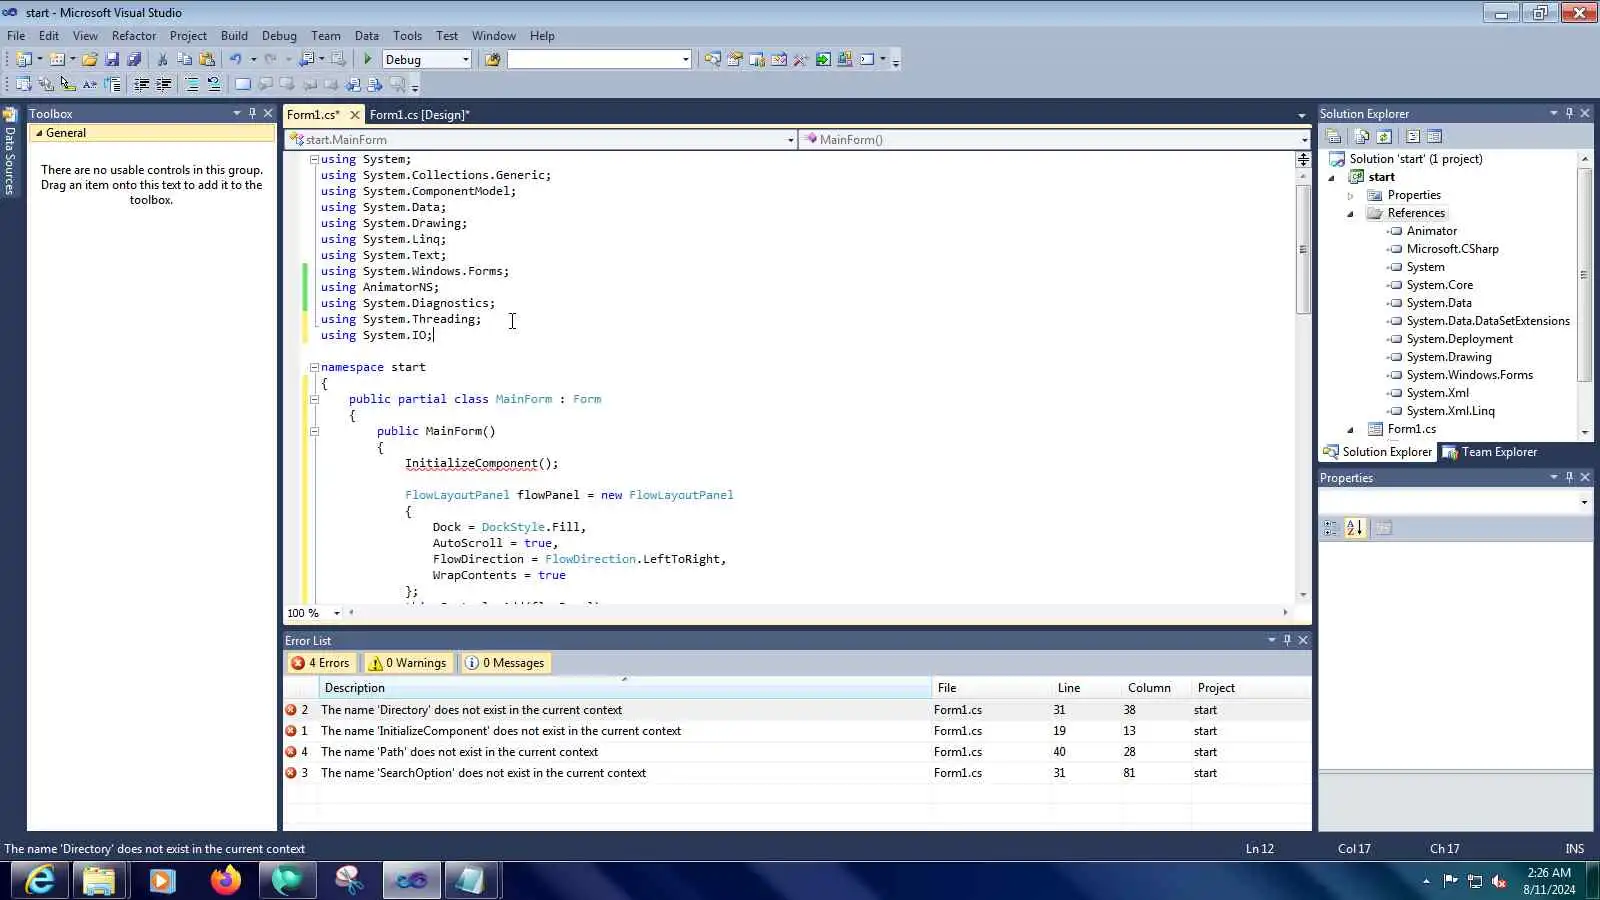The image size is (1600, 900).
Task: Select the 'SearchOption' does not exist error row
Action: click(797, 773)
